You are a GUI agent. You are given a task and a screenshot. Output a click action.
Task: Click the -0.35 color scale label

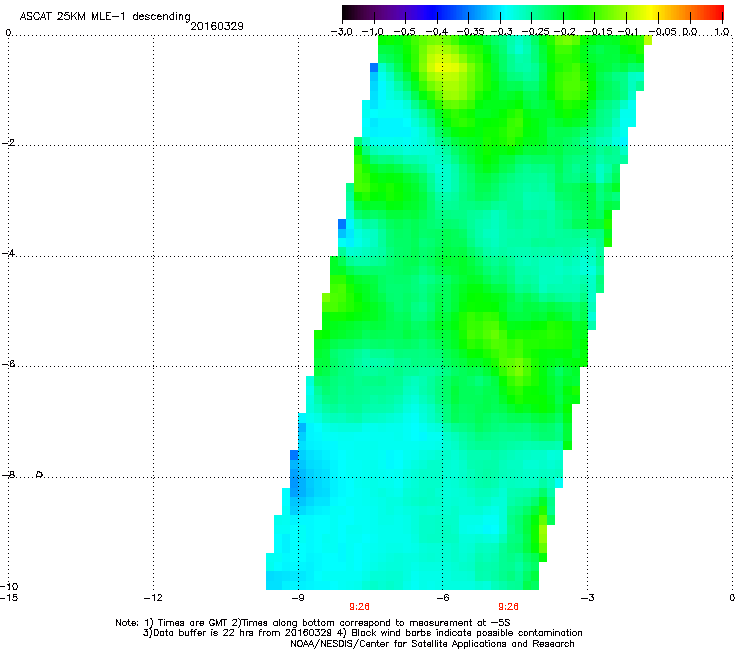tap(469, 32)
